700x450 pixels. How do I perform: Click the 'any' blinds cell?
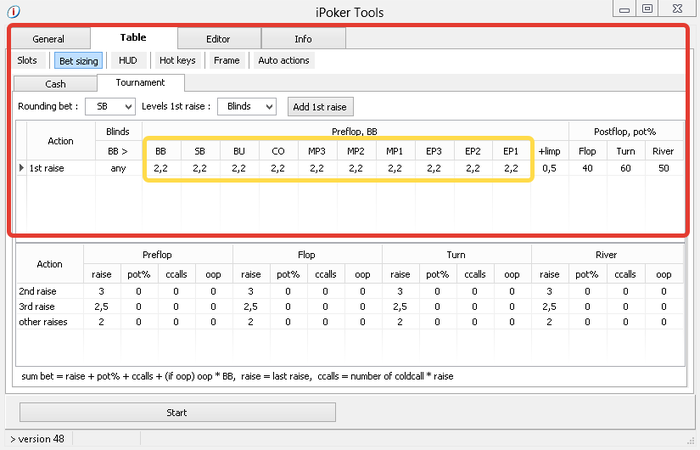tap(118, 168)
